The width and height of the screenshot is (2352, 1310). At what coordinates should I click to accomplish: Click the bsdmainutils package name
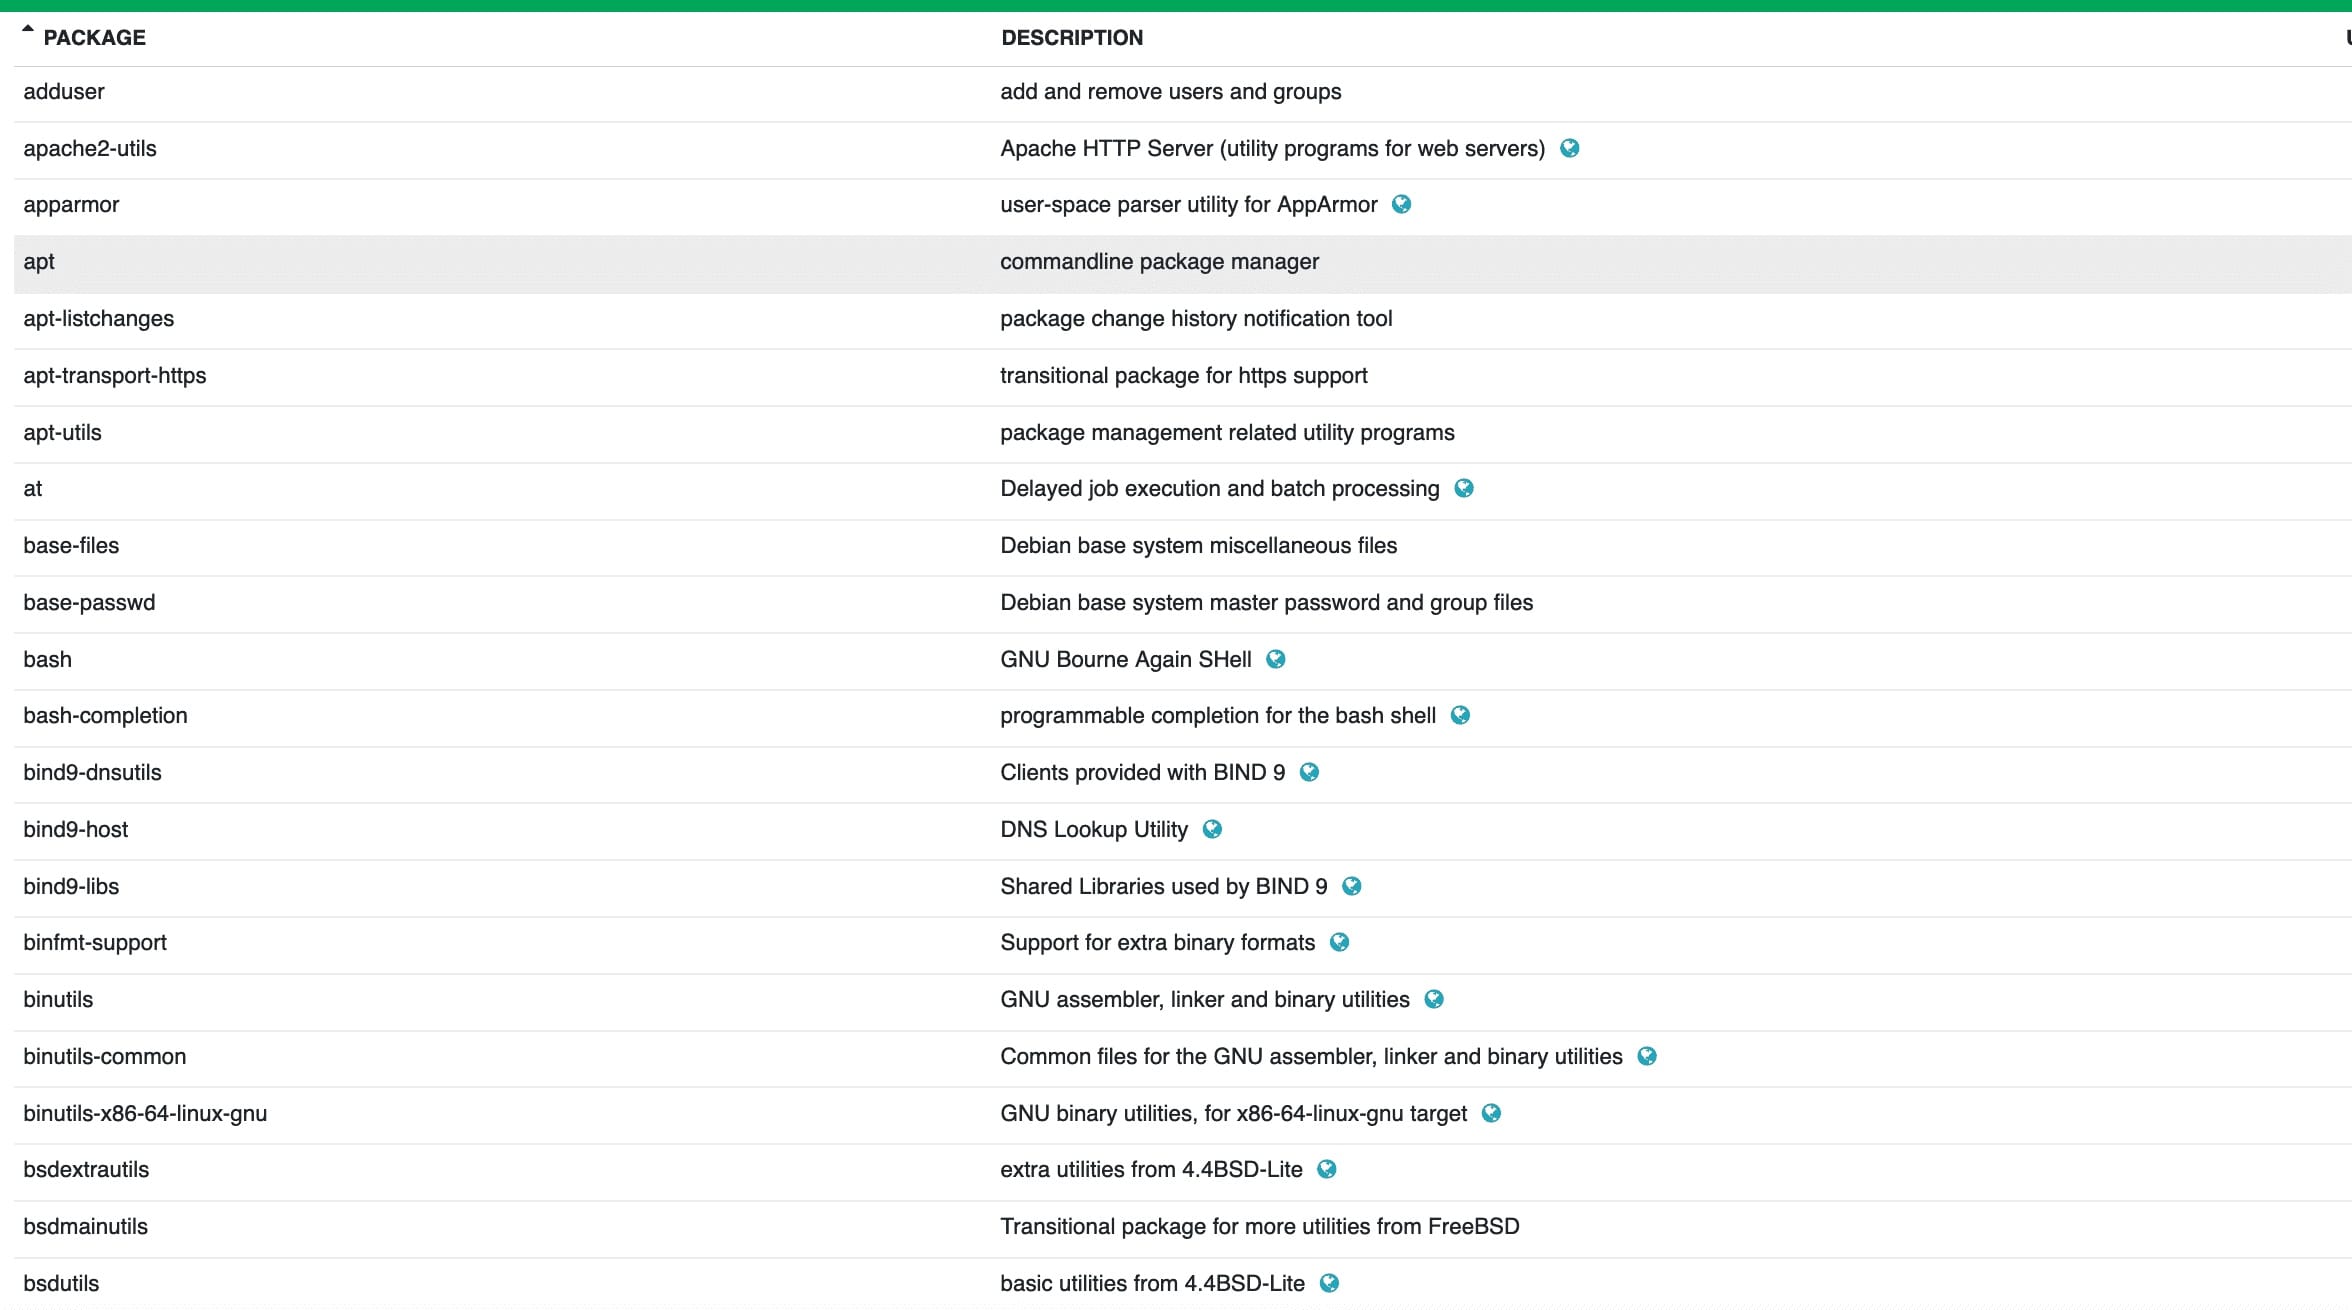pos(85,1226)
